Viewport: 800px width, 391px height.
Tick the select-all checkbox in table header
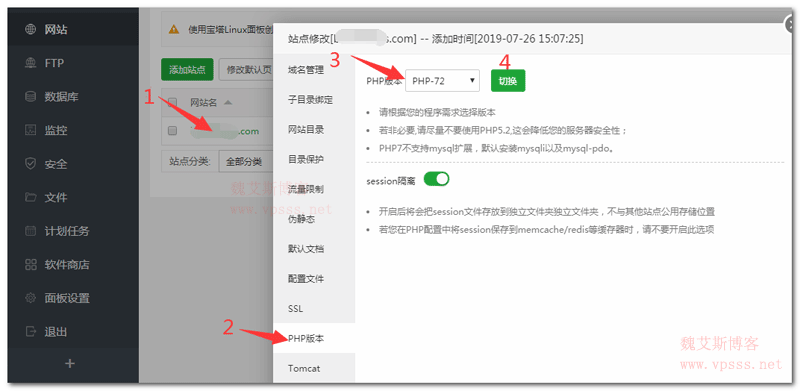(172, 102)
